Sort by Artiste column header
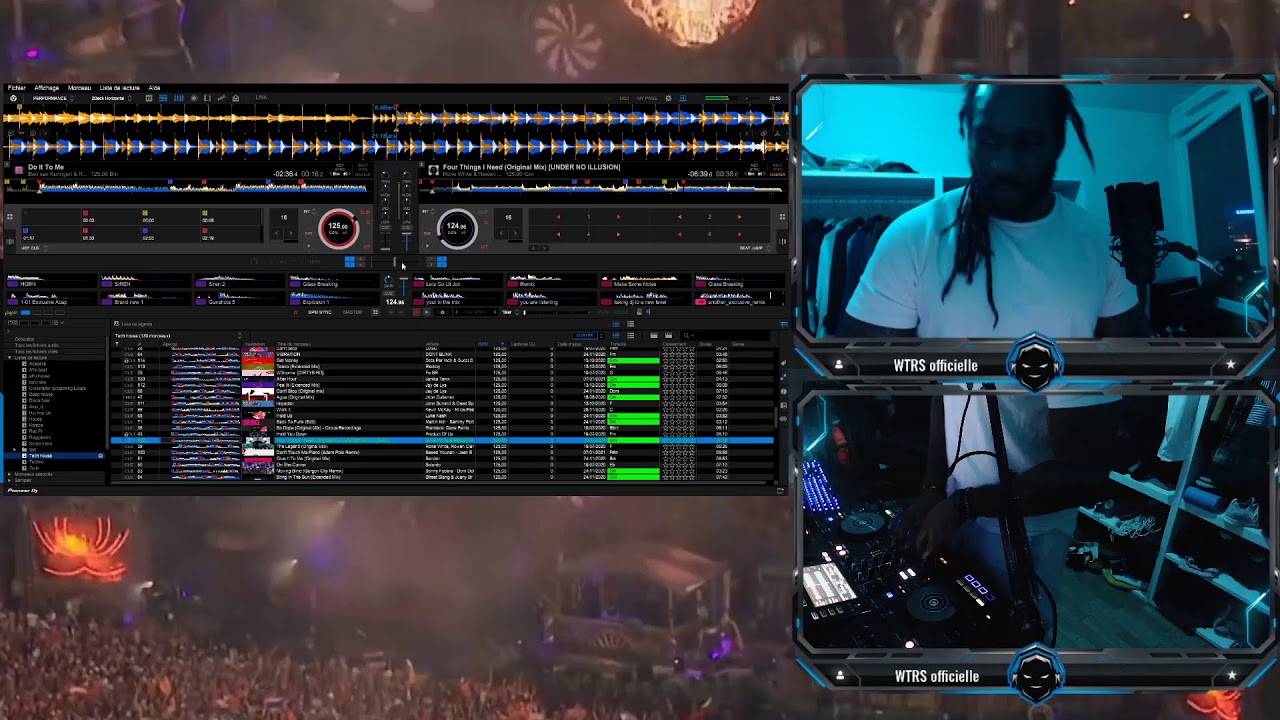Screen dimensions: 1280x720 [x=432, y=344]
